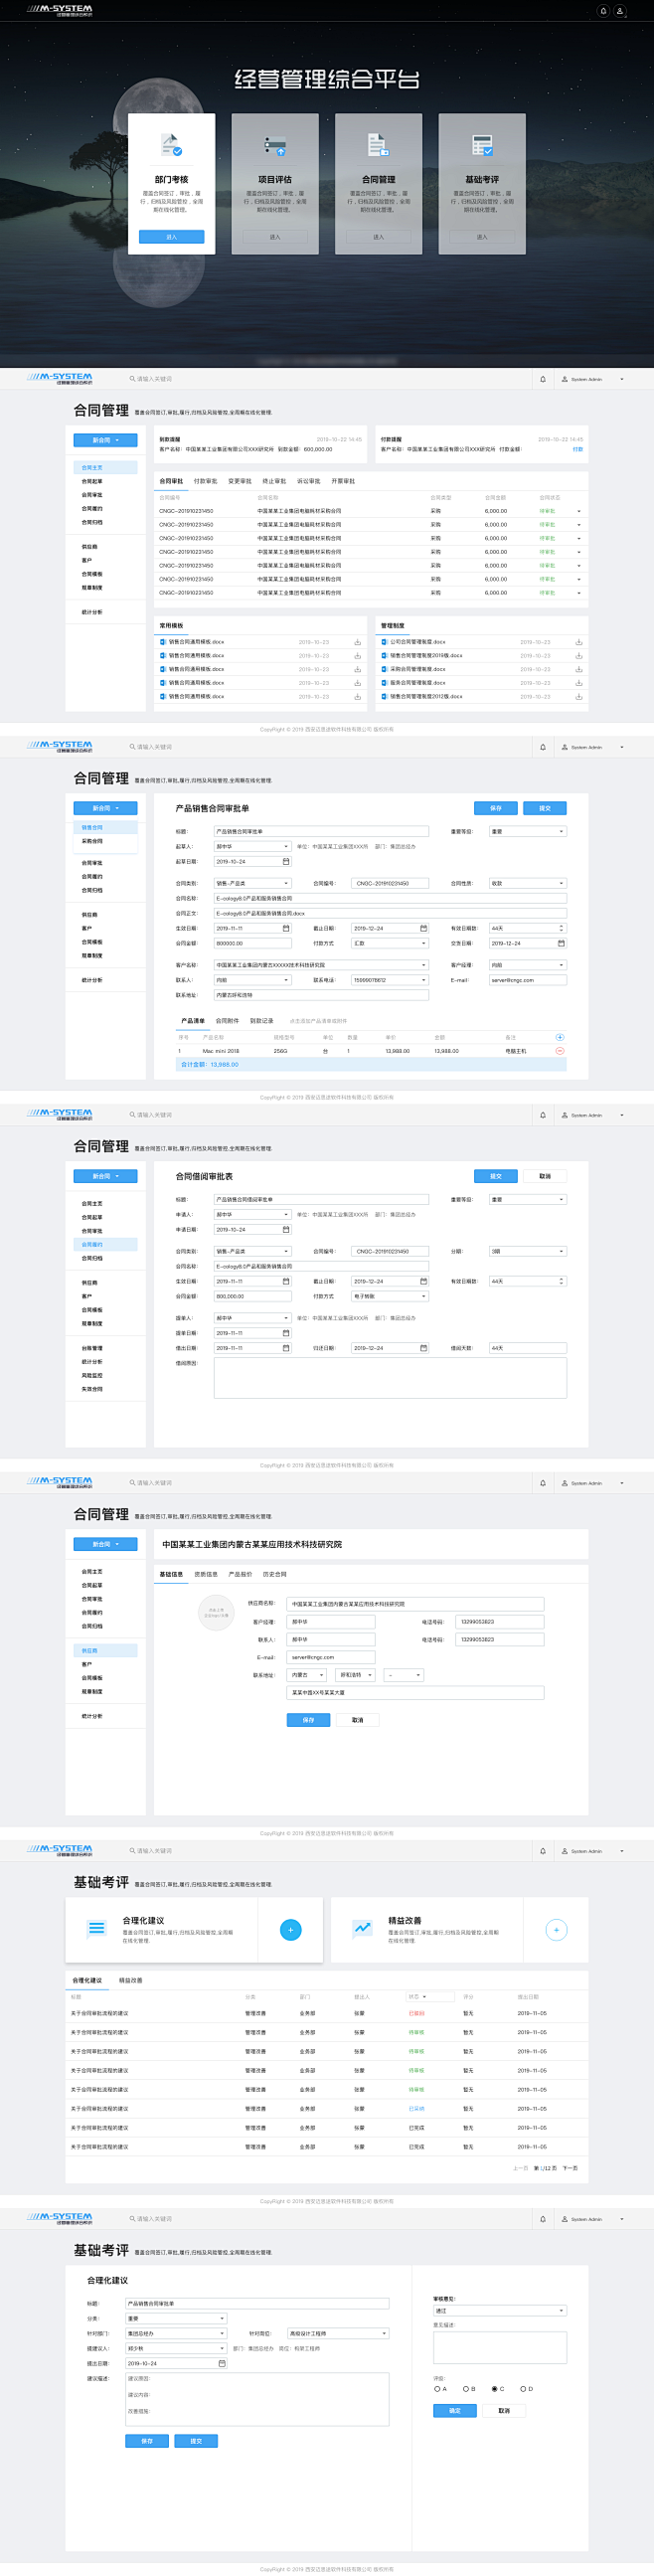Switch to 到款记录 tab

point(262,1021)
